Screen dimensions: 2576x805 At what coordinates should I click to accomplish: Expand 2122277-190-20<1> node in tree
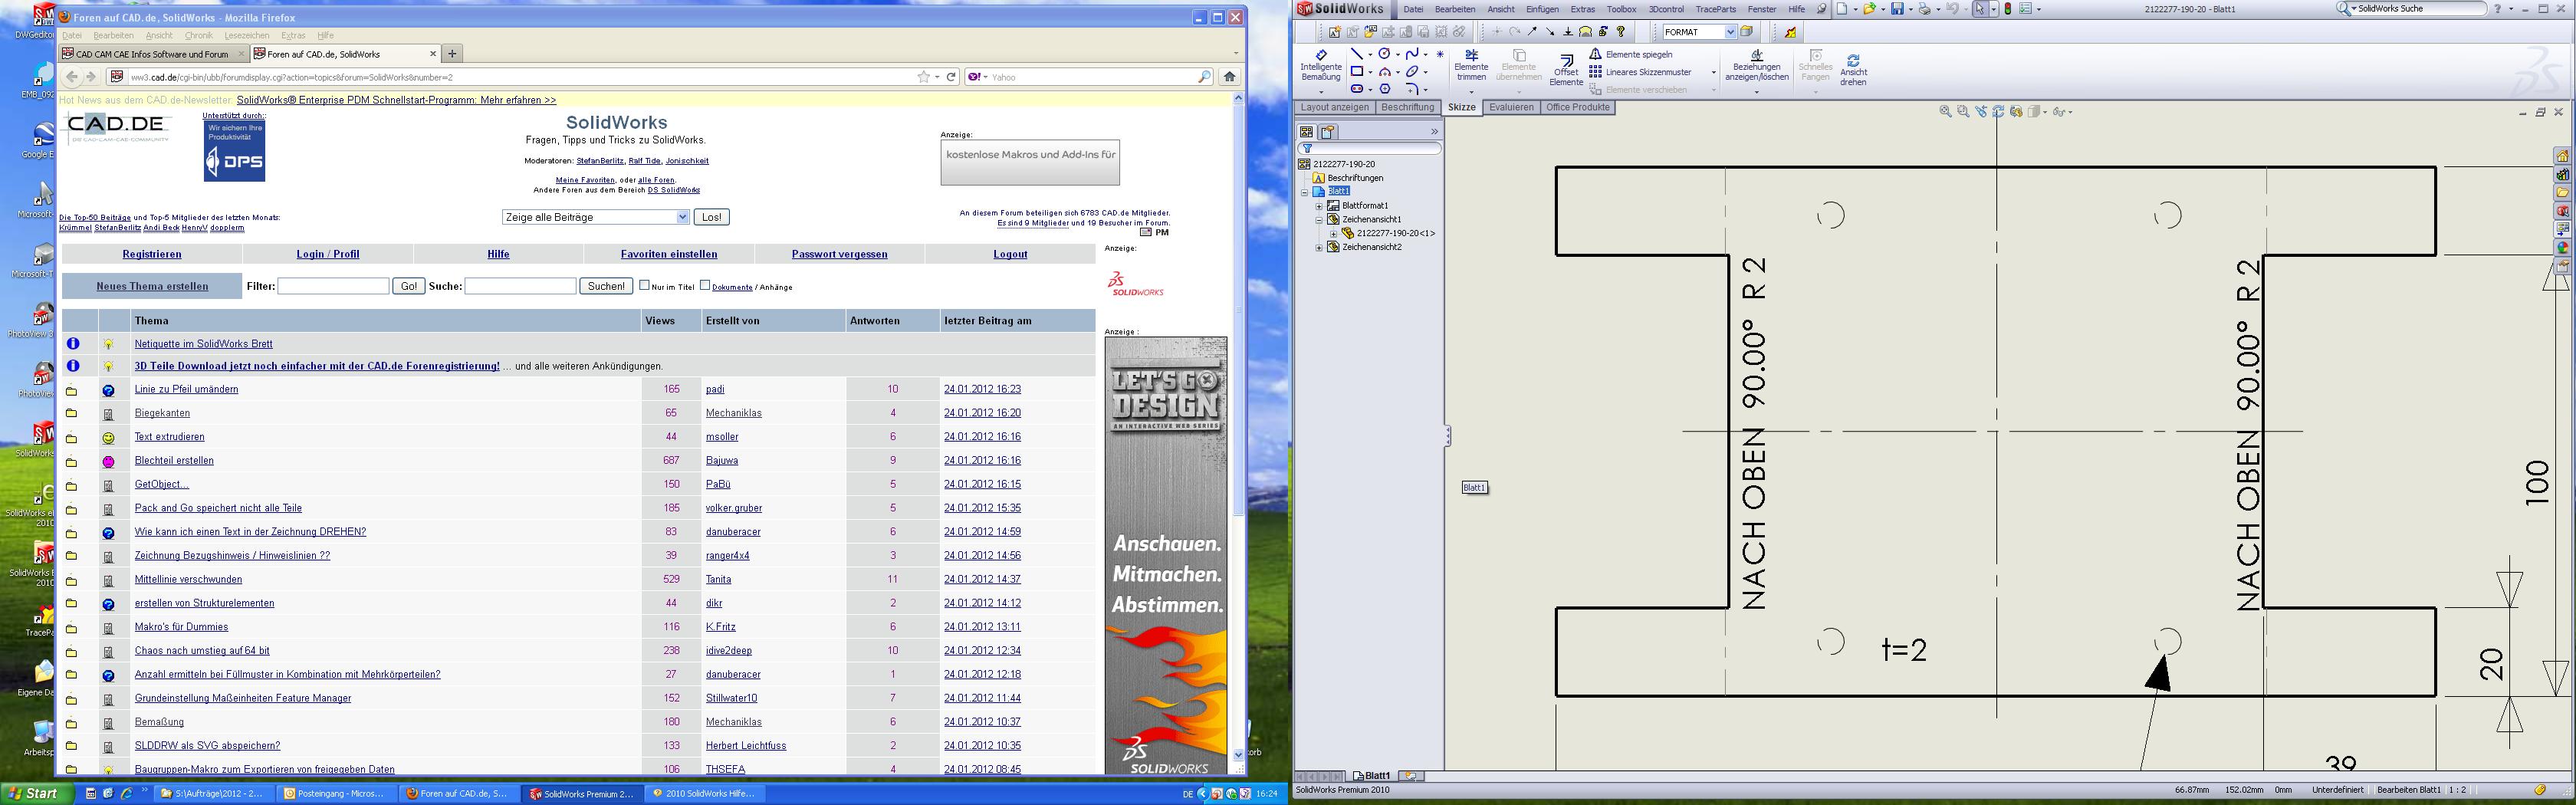1333,234
